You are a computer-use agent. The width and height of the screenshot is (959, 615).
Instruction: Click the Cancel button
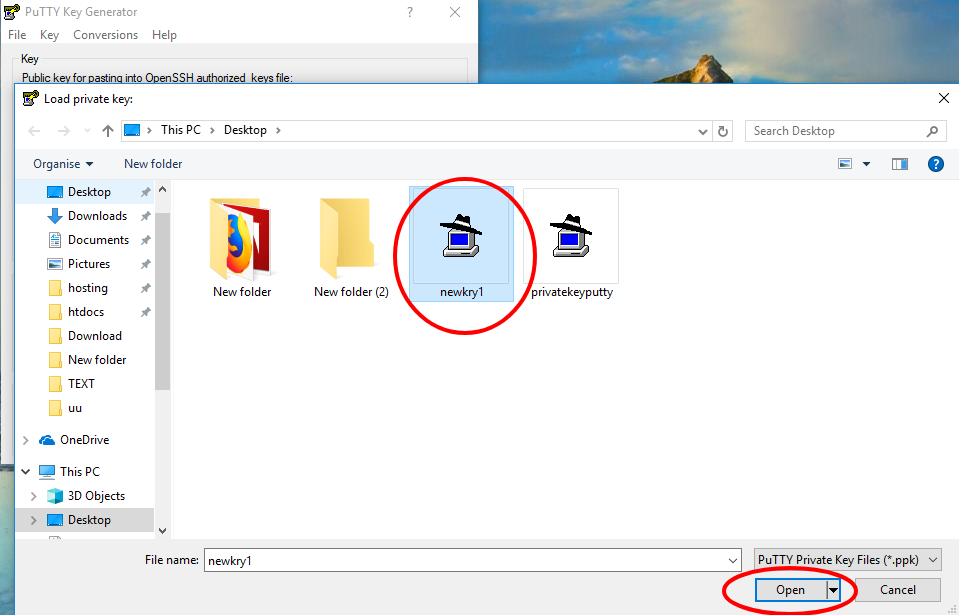tap(897, 590)
